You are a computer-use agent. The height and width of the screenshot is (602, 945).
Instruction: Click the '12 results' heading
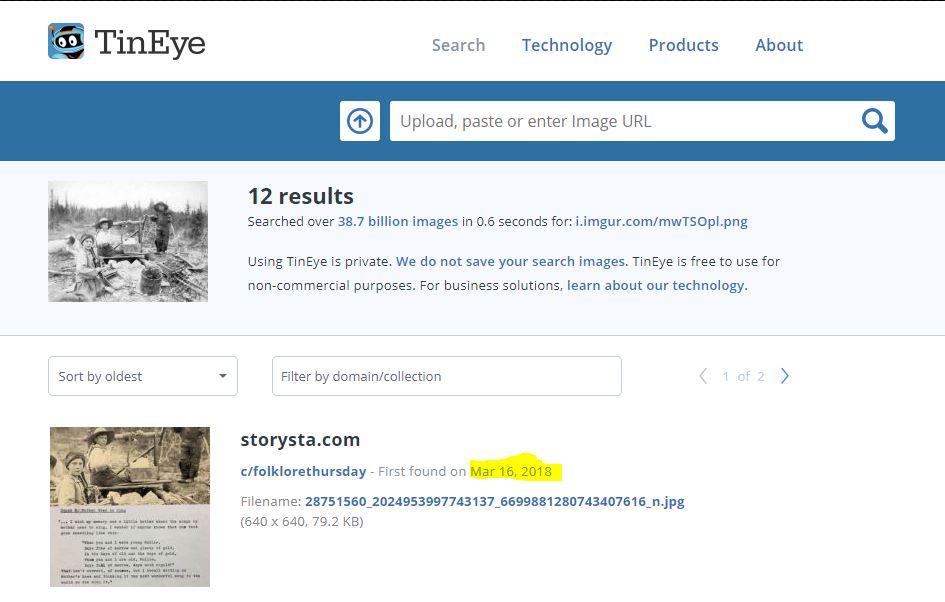[301, 196]
